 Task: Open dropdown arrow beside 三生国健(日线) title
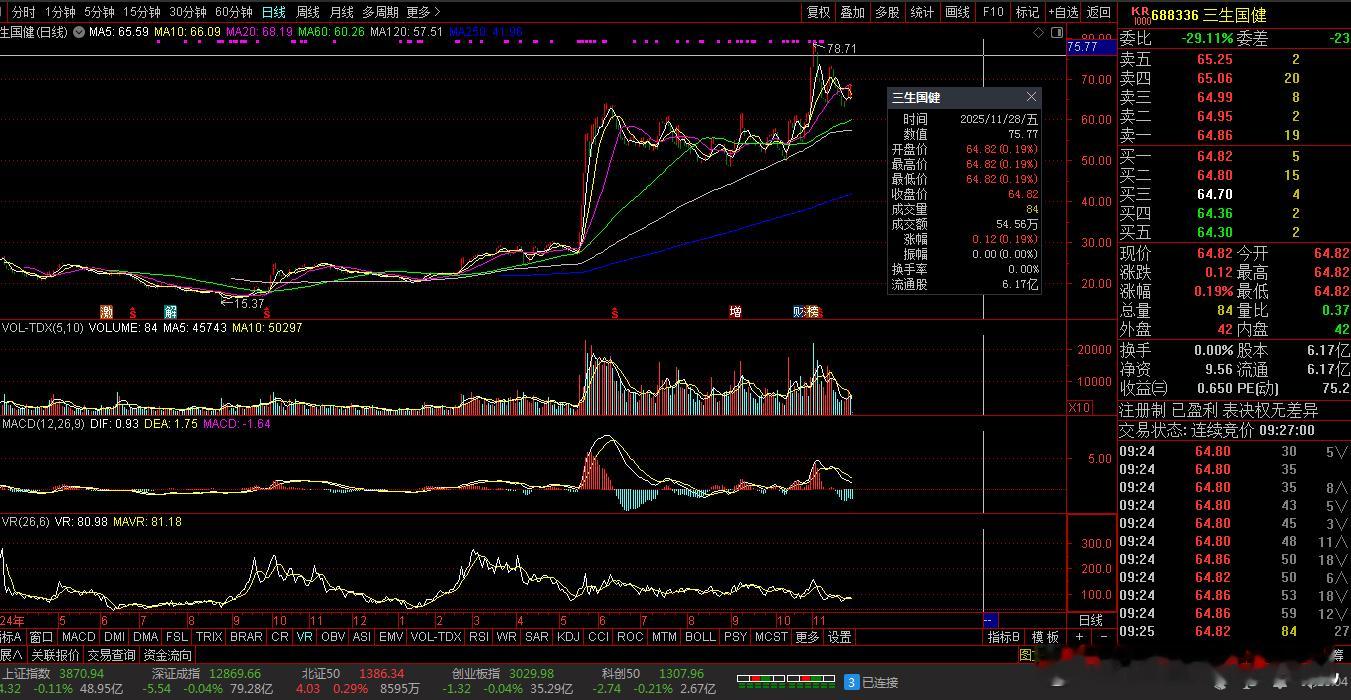(78, 32)
